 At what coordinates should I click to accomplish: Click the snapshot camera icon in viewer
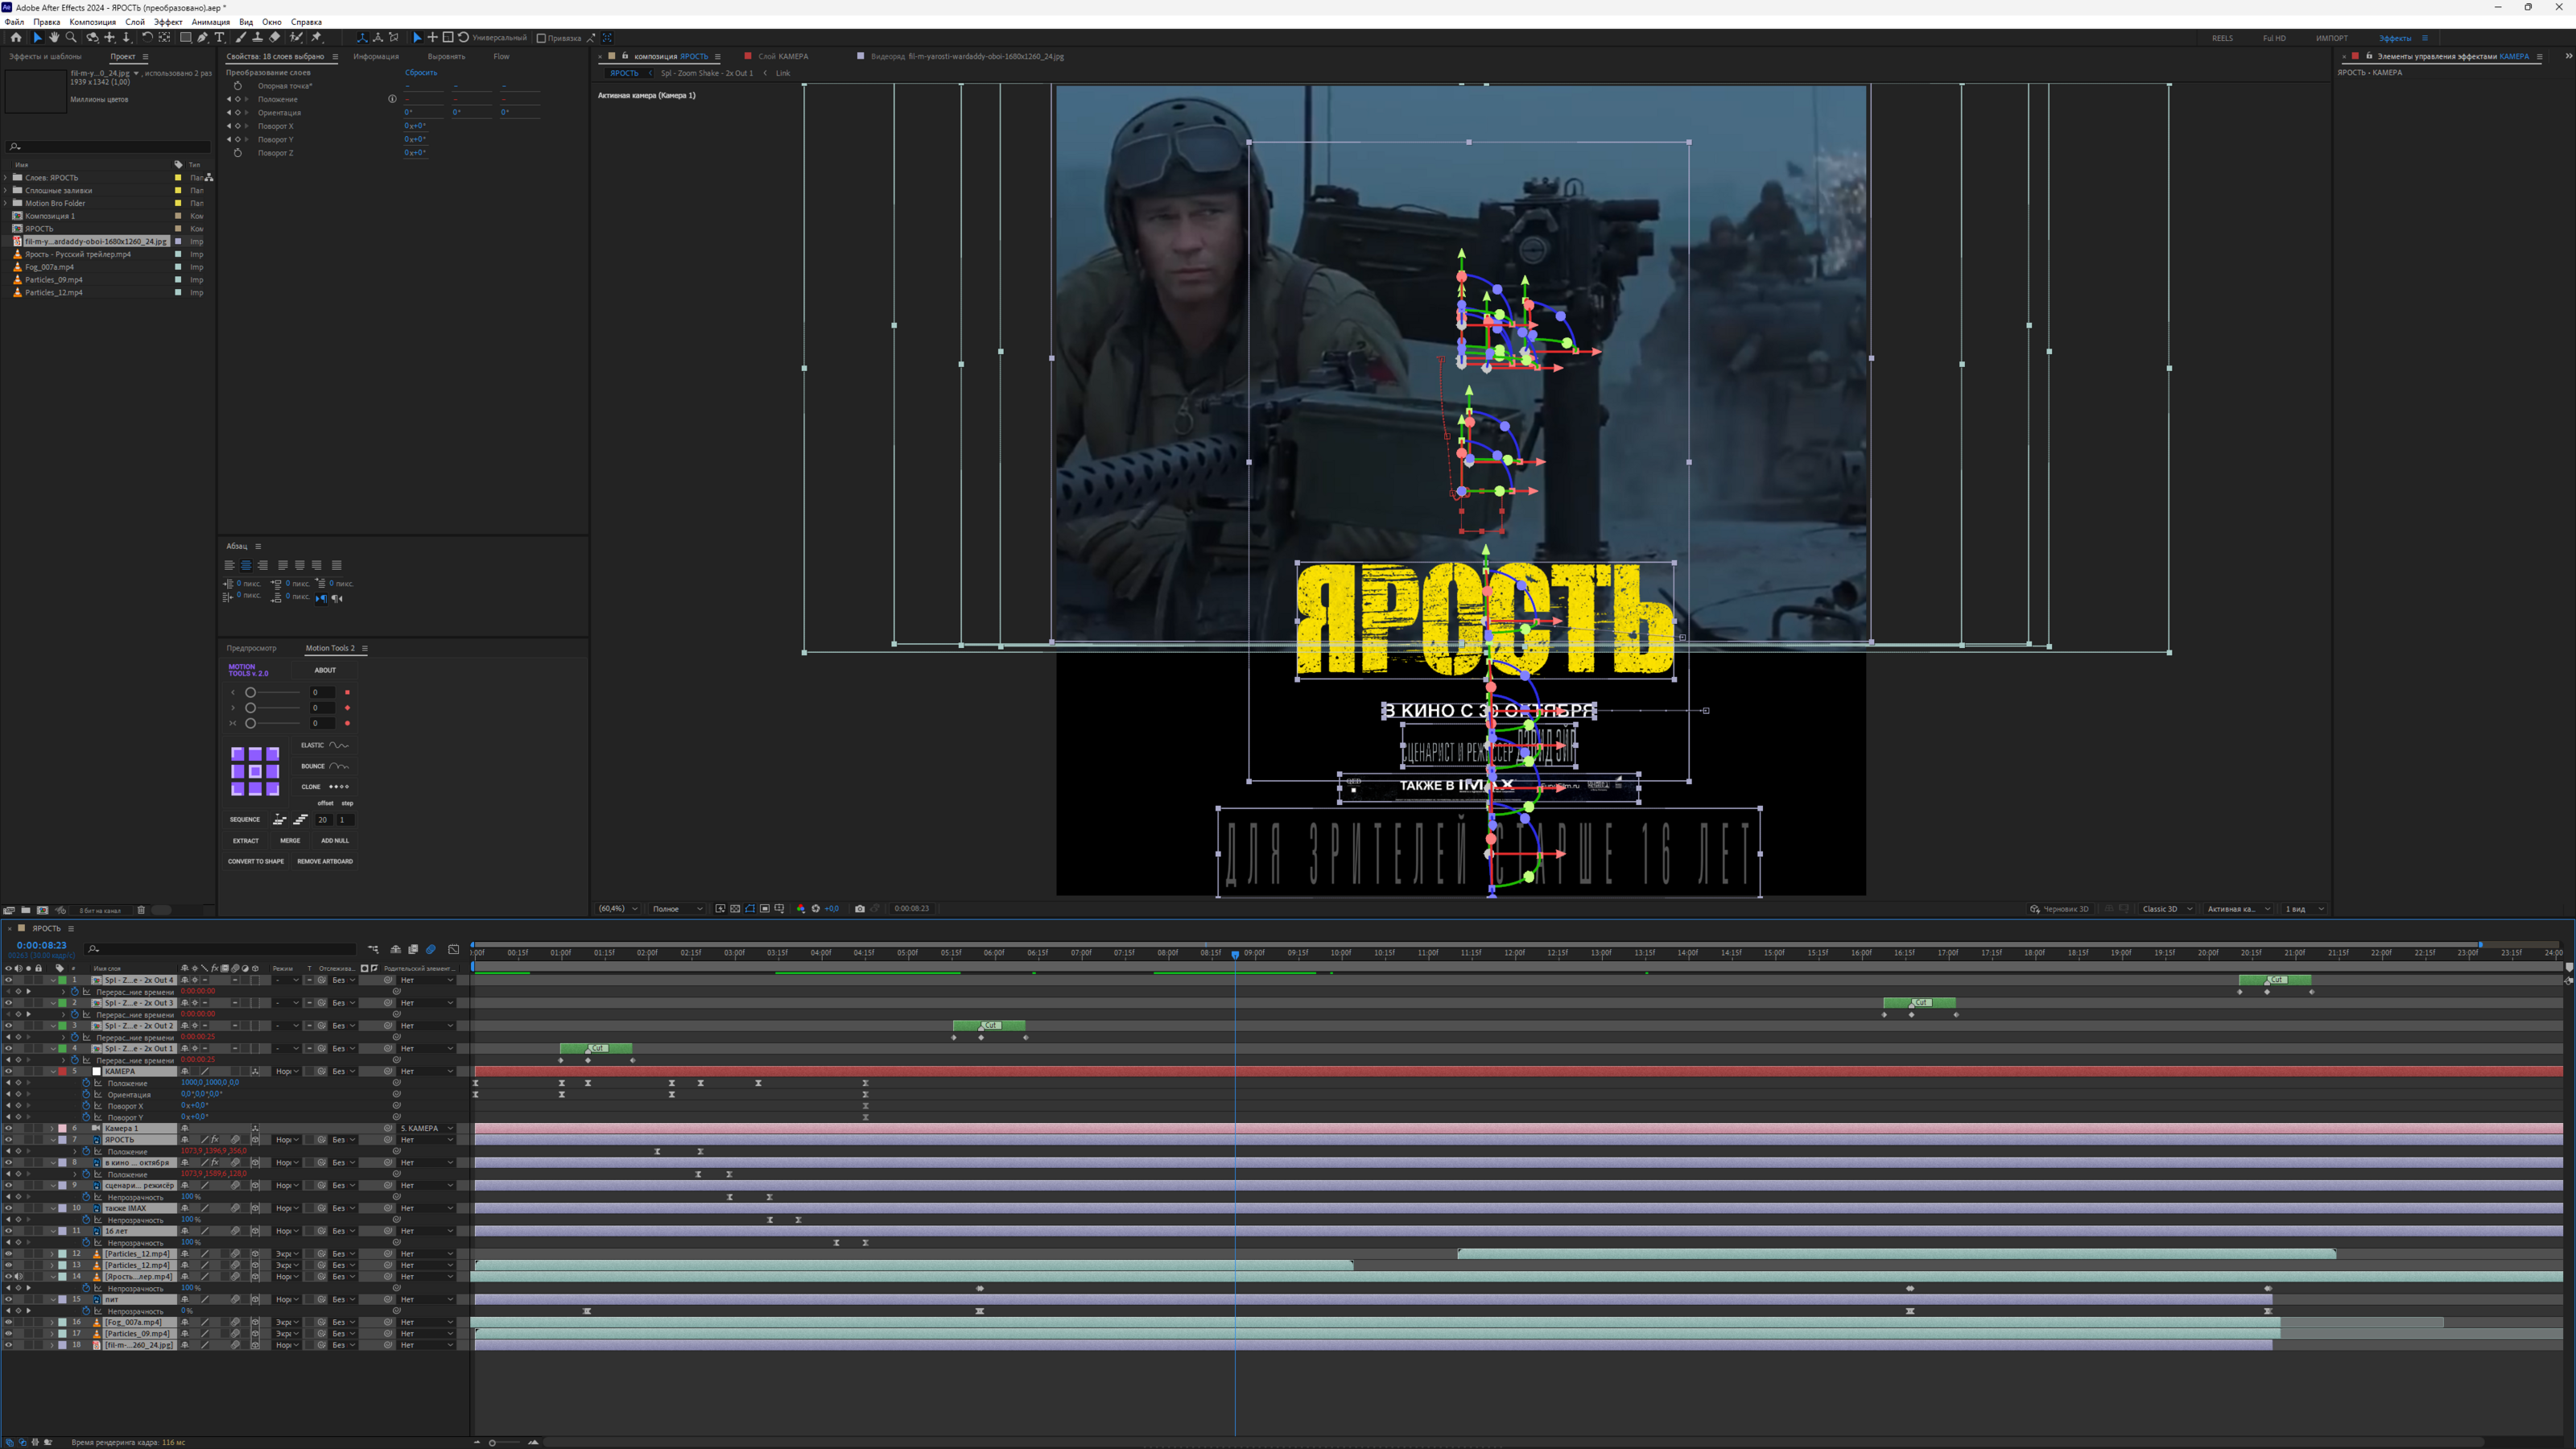pos(859,908)
